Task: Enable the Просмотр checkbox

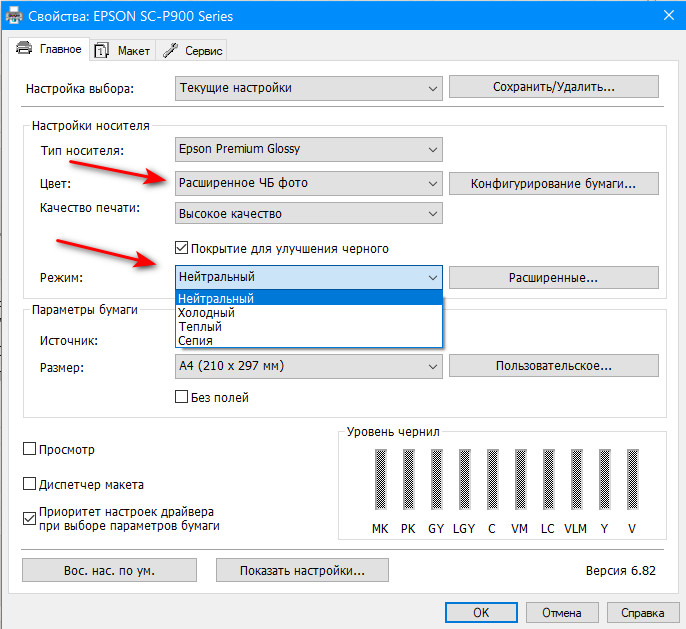Action: 29,448
